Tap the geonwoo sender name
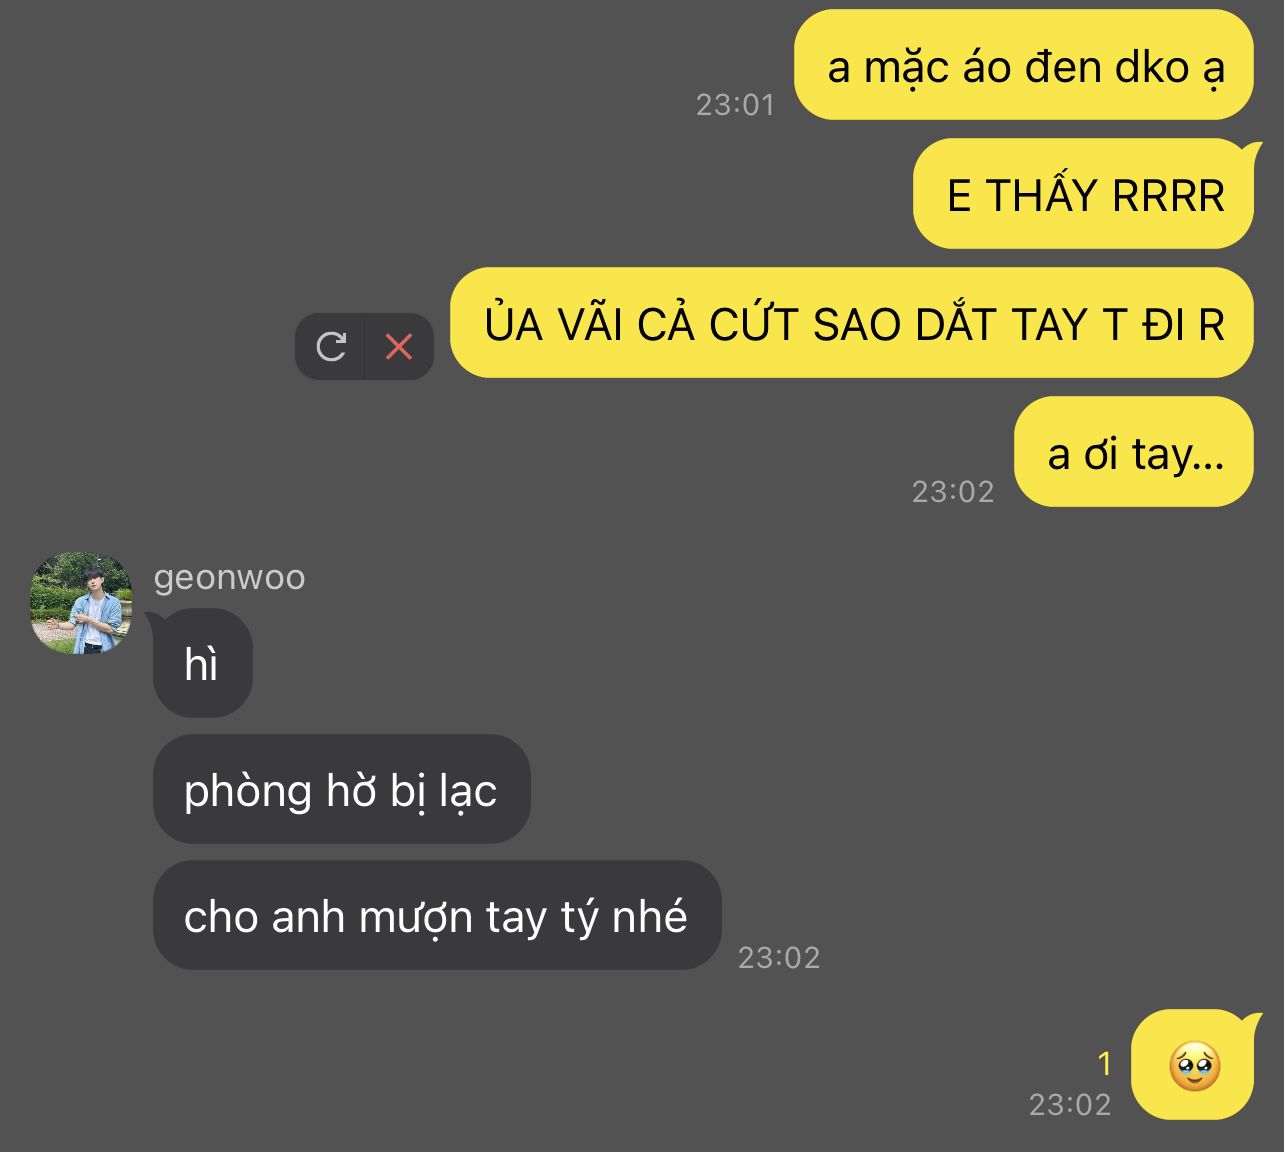 click(229, 577)
